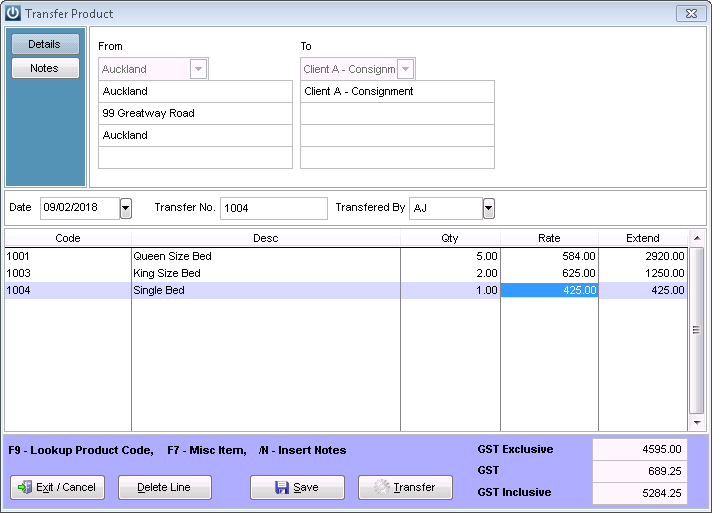712x513 pixels.
Task: Select the product code 1001 cell
Action: [x=68, y=256]
